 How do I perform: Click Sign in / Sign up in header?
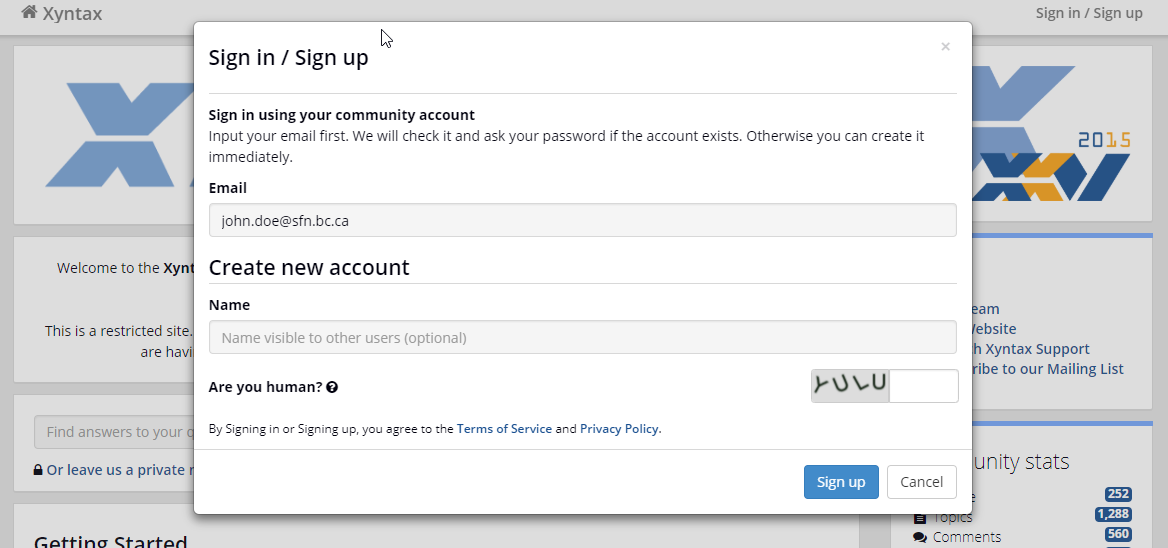[1088, 13]
